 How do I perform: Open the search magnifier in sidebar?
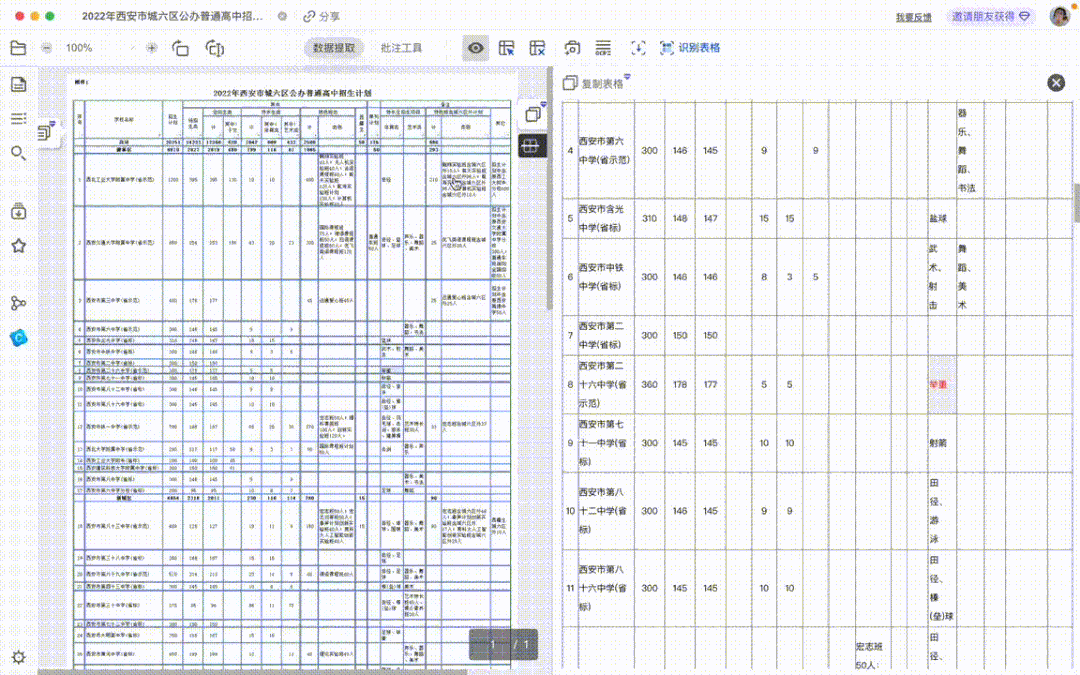19,153
